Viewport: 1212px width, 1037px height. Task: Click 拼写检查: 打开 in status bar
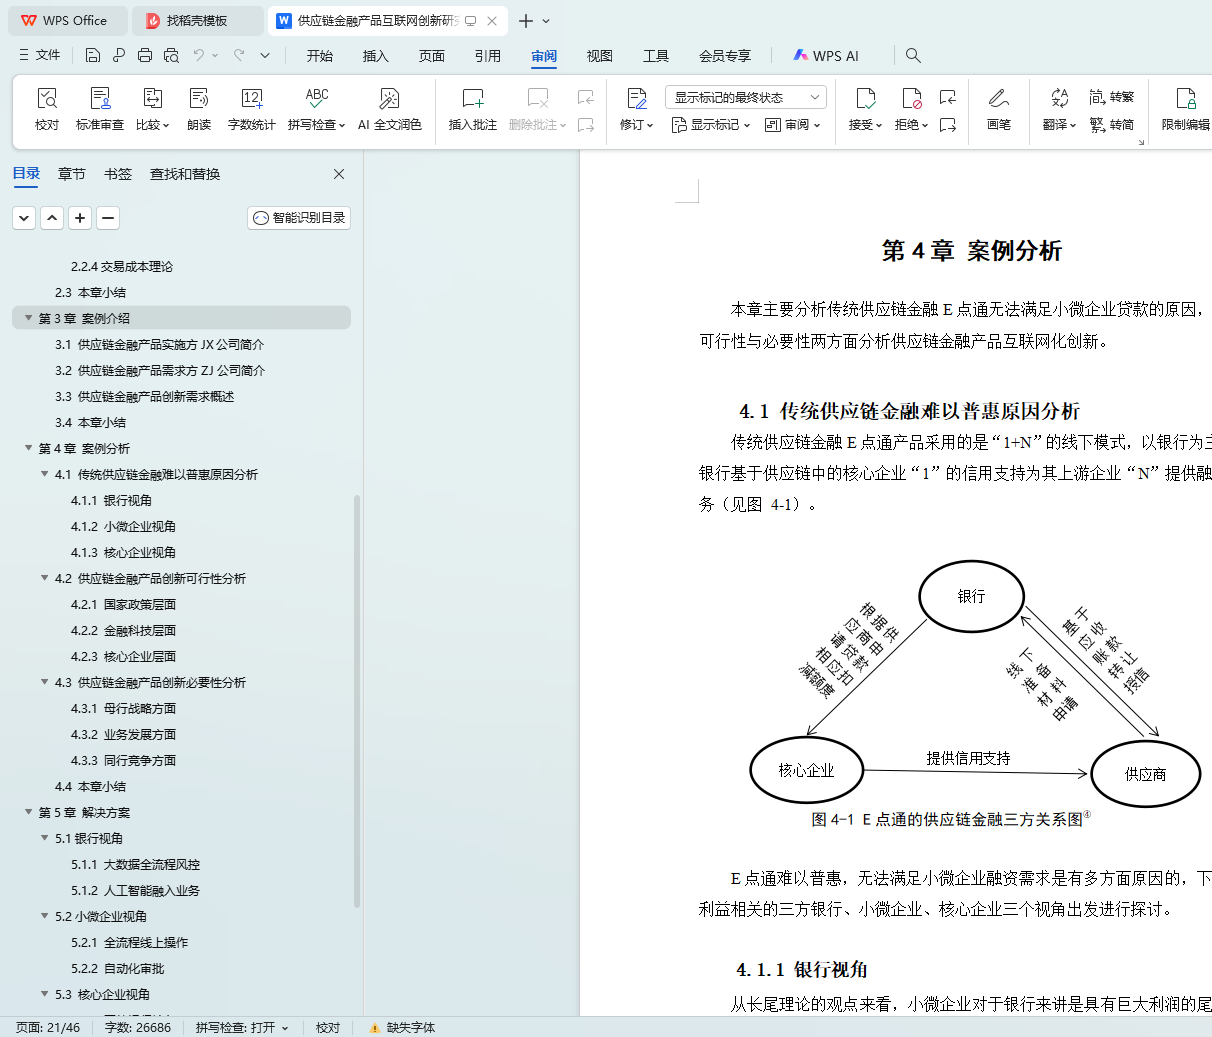click(x=242, y=1027)
